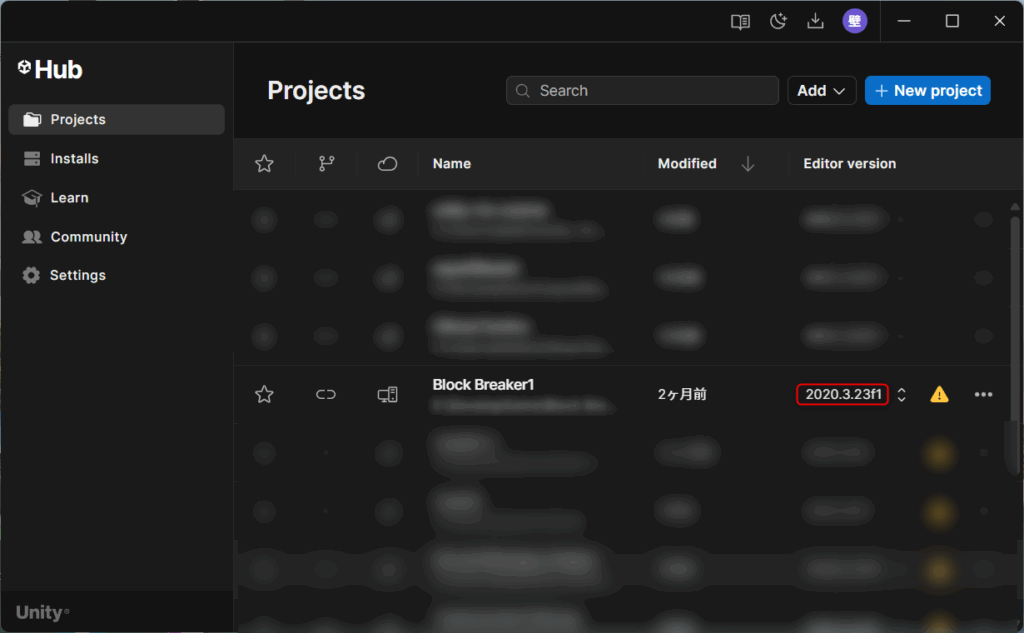Open the downloads tray icon

(x=815, y=22)
